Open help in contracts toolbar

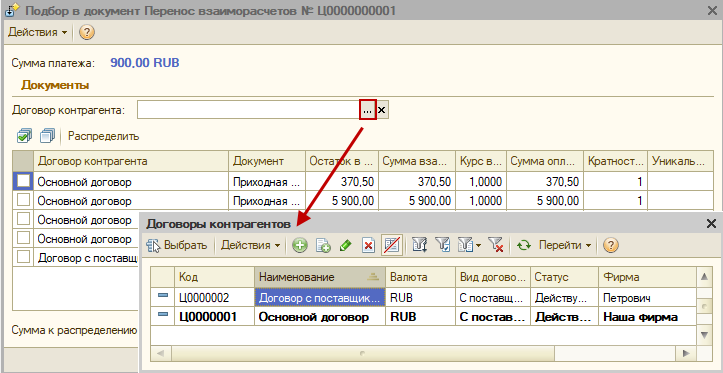pyautogui.click(x=610, y=246)
